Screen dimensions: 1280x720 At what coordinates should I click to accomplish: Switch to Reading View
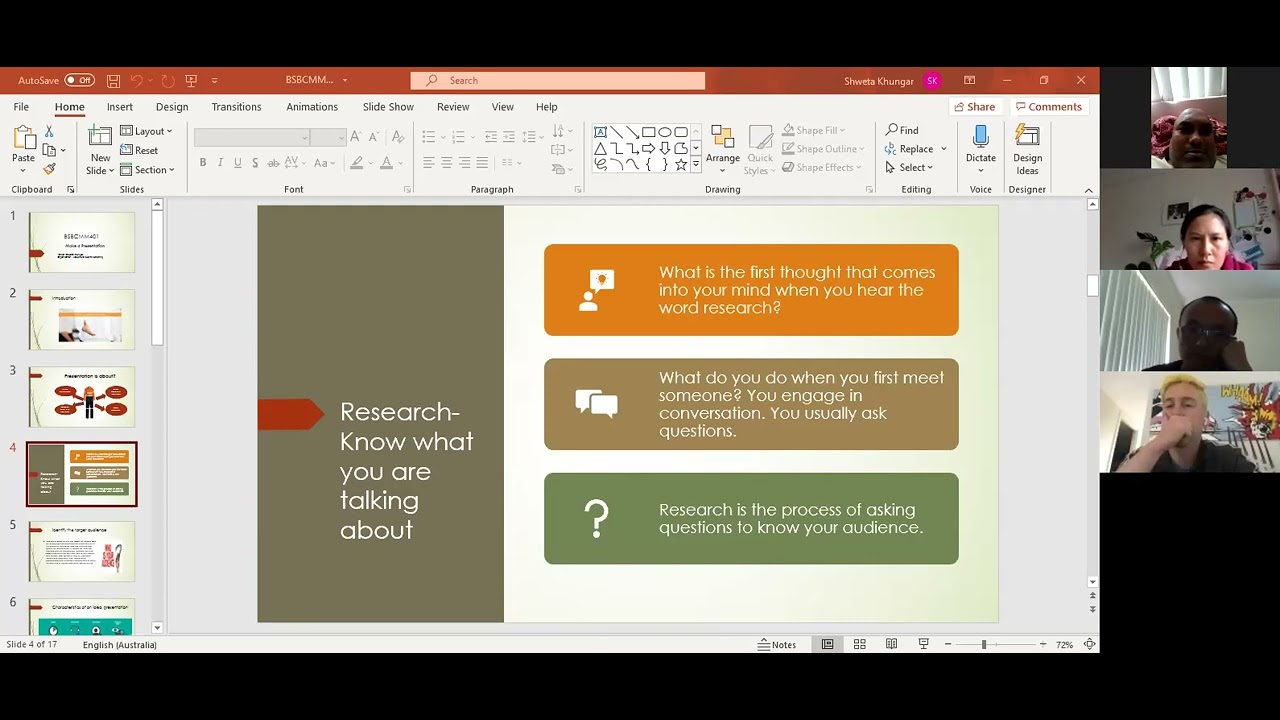[891, 645]
